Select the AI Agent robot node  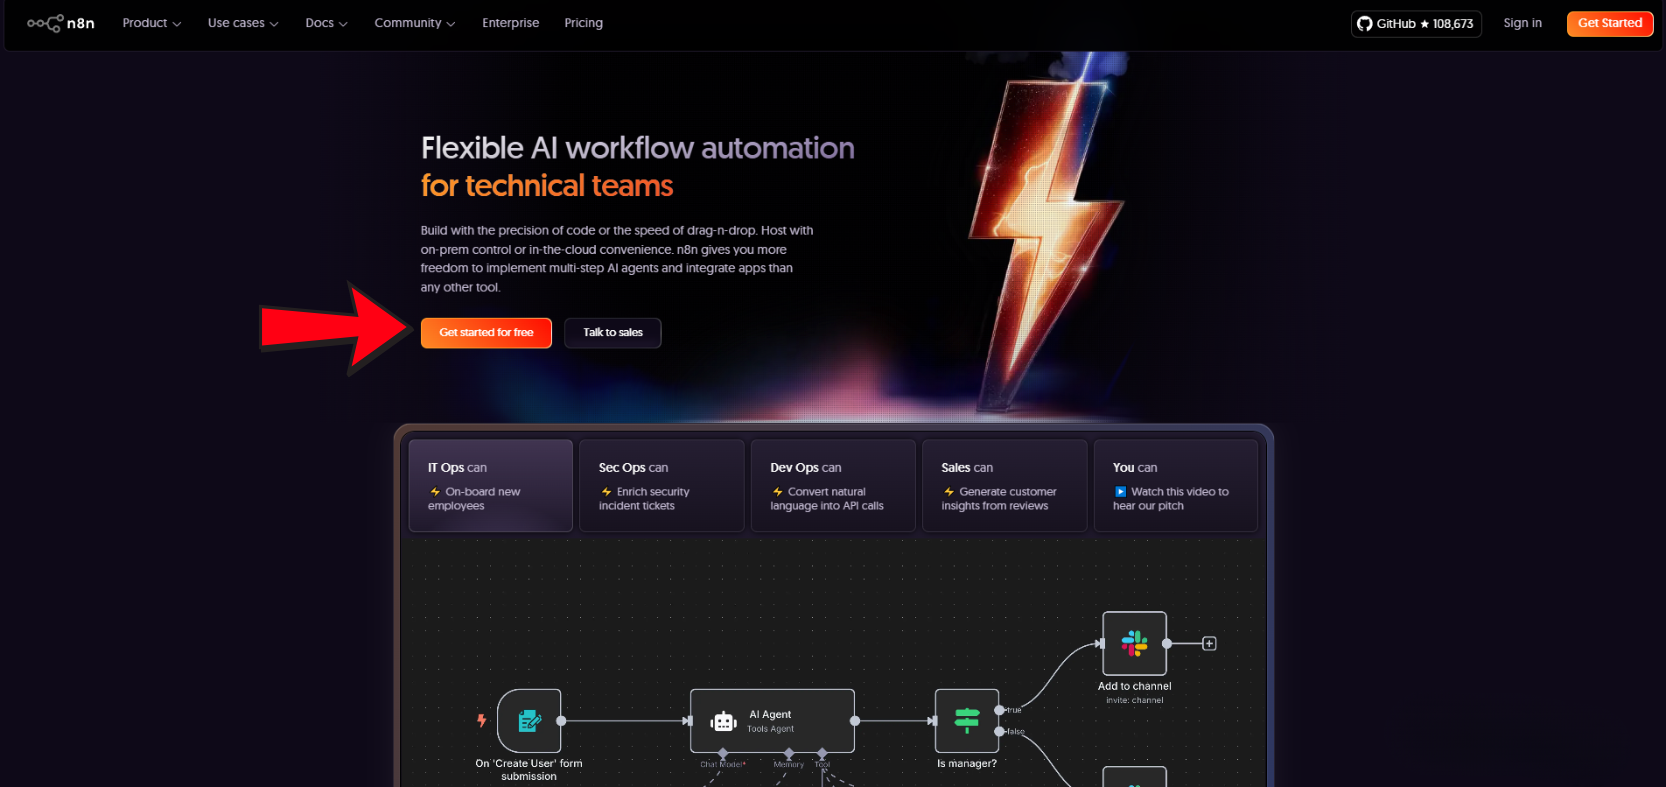pos(772,720)
